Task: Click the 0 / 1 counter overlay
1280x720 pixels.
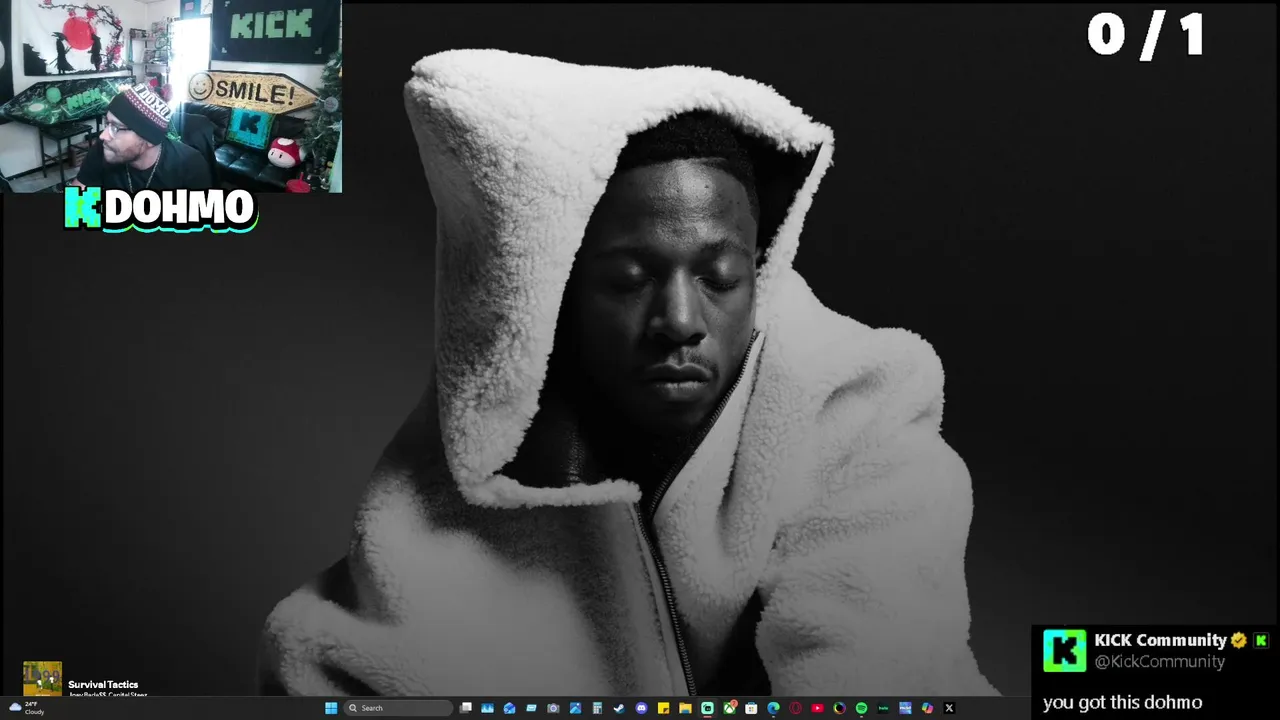Action: pos(1146,35)
